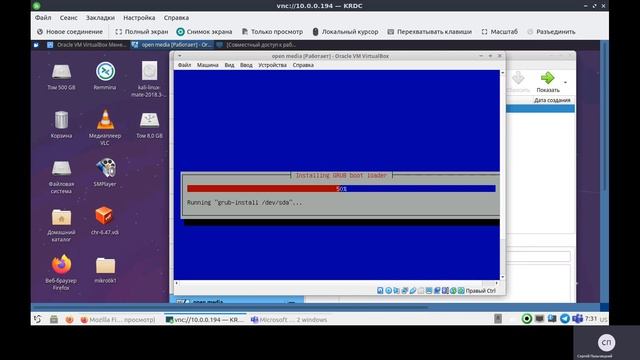Click the optical disk indicator in VM status bar
This screenshot has height=360, width=640.
(388, 291)
